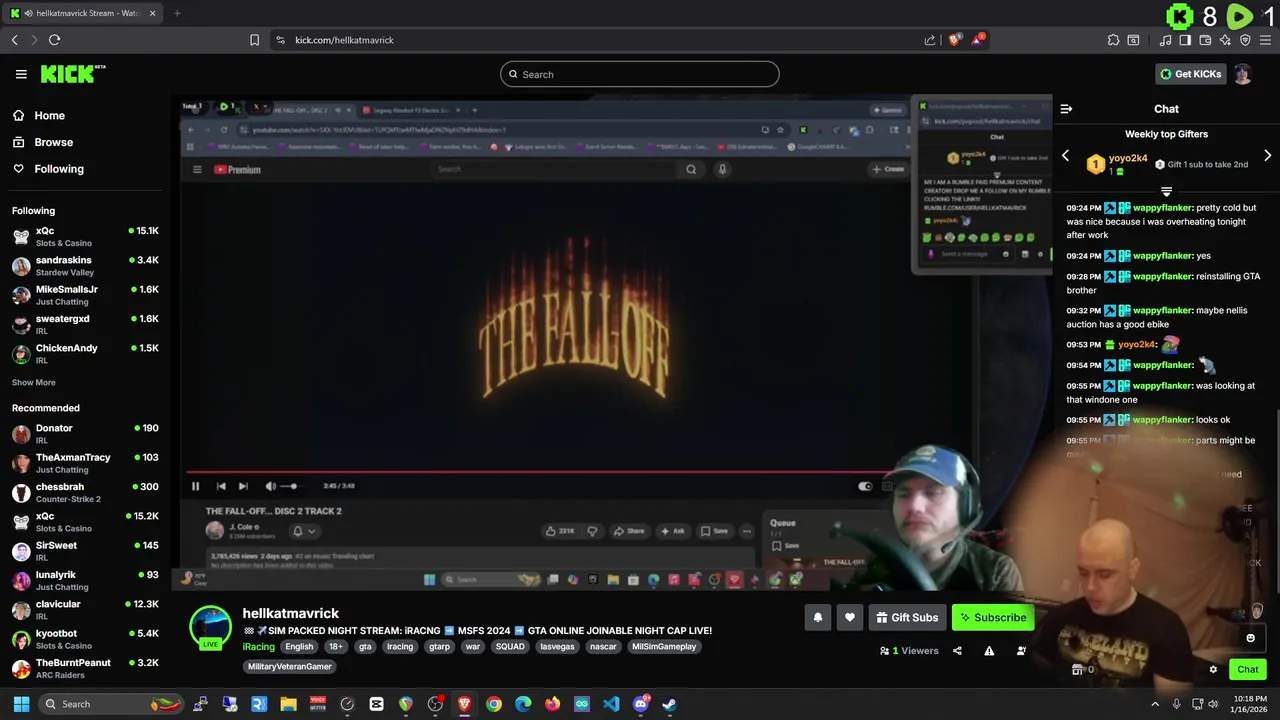Viewport: 1280px width, 720px height.
Task: Click the green Kick pixel icon overlay
Action: tap(1181, 16)
